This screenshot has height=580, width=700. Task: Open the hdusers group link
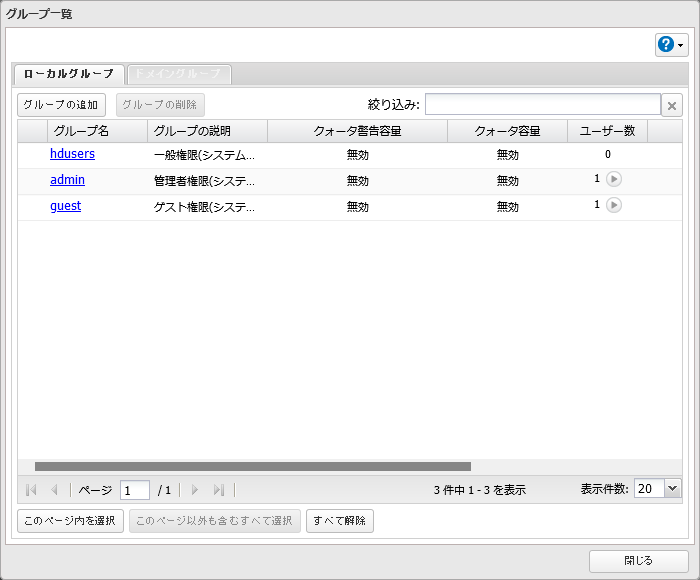[x=72, y=154]
